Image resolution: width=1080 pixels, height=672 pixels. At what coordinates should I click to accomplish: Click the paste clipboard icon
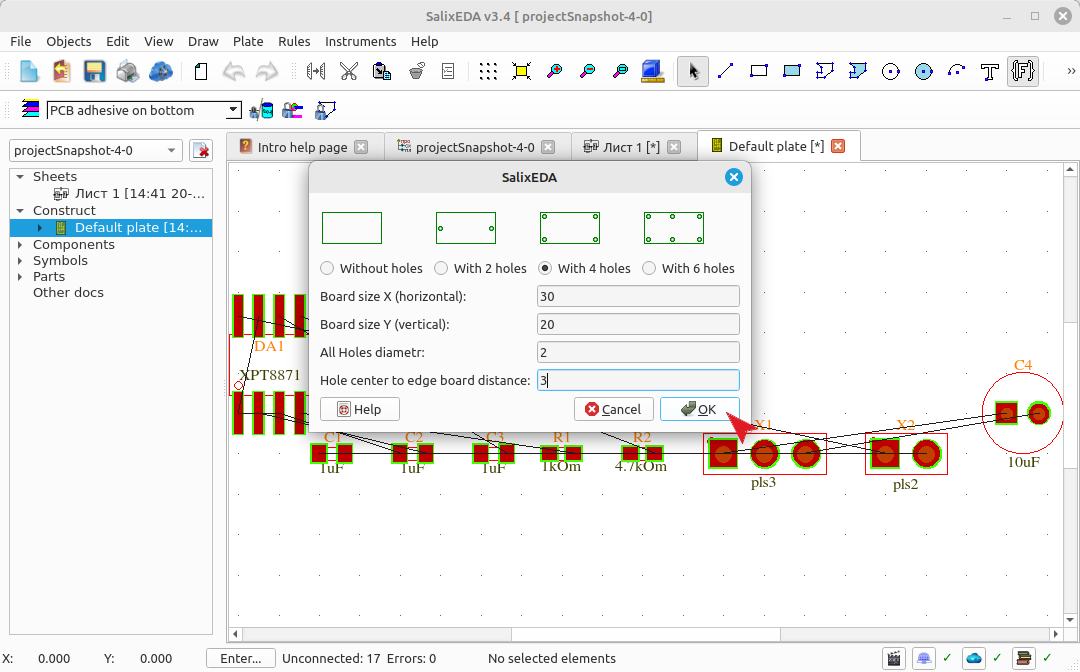coord(382,71)
